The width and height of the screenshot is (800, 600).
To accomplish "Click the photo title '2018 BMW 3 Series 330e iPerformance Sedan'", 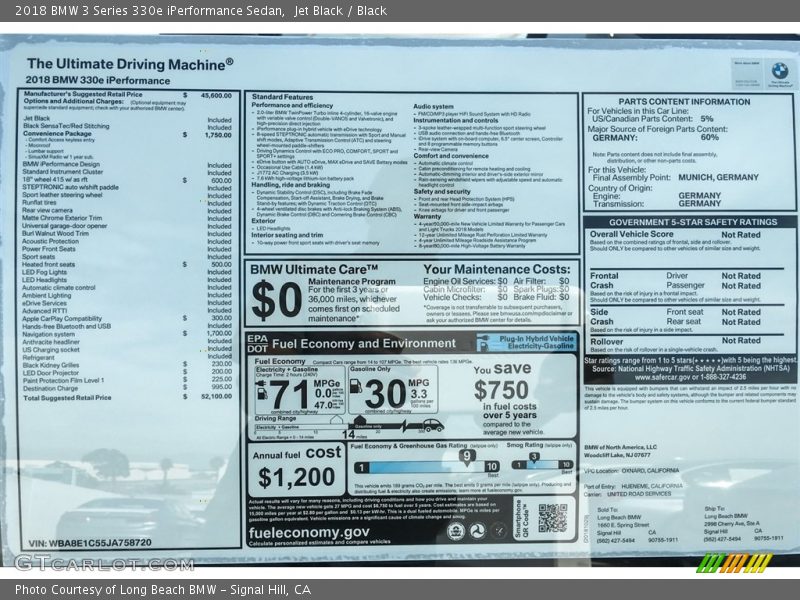I will 149,11.
